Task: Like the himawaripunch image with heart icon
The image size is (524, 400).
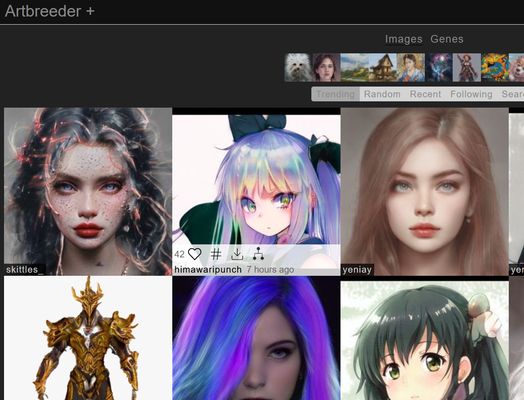Action: click(x=194, y=254)
